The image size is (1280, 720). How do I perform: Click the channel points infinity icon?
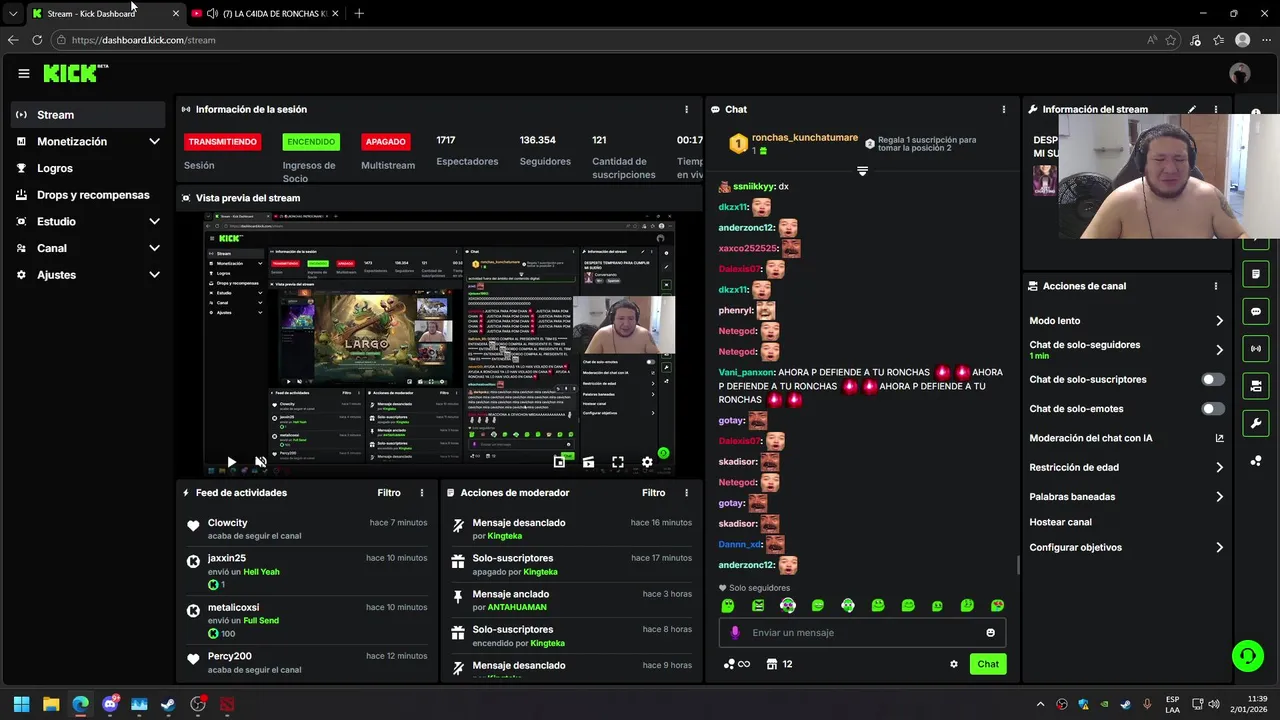click(x=737, y=664)
